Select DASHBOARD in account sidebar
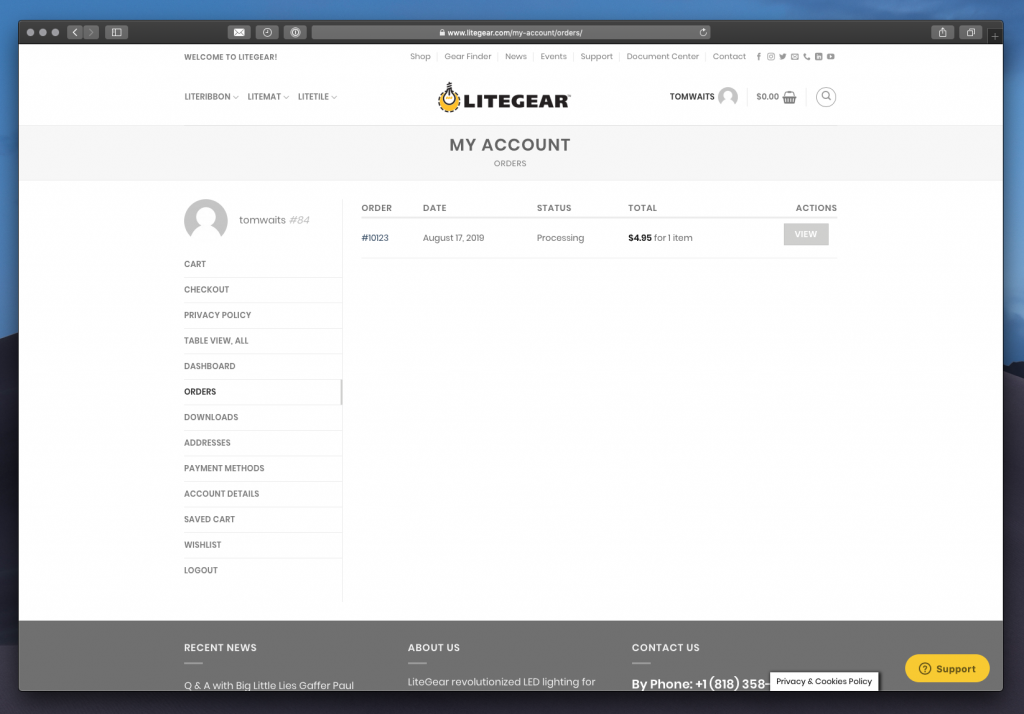Image resolution: width=1024 pixels, height=714 pixels. tap(262, 366)
